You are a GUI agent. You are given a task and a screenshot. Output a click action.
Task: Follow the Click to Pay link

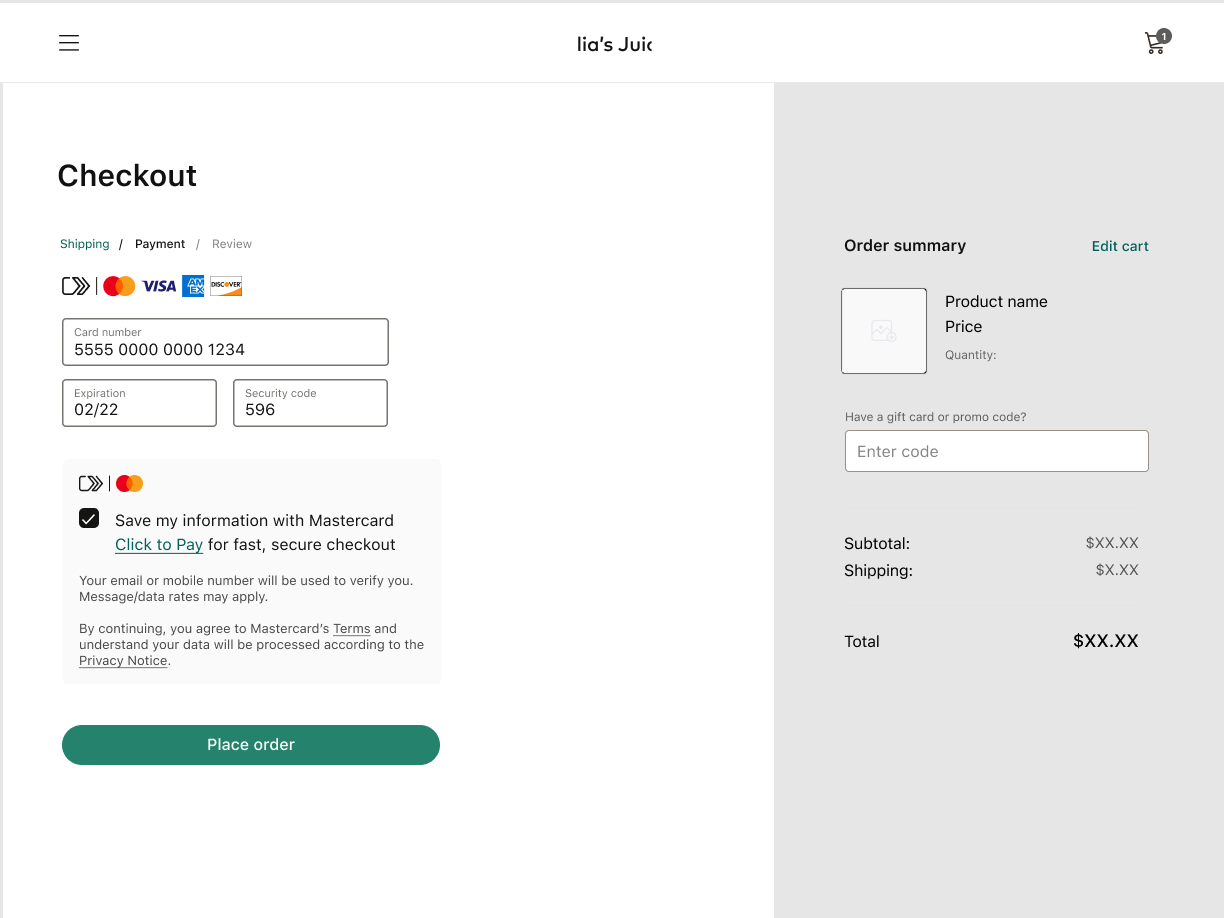[159, 545]
